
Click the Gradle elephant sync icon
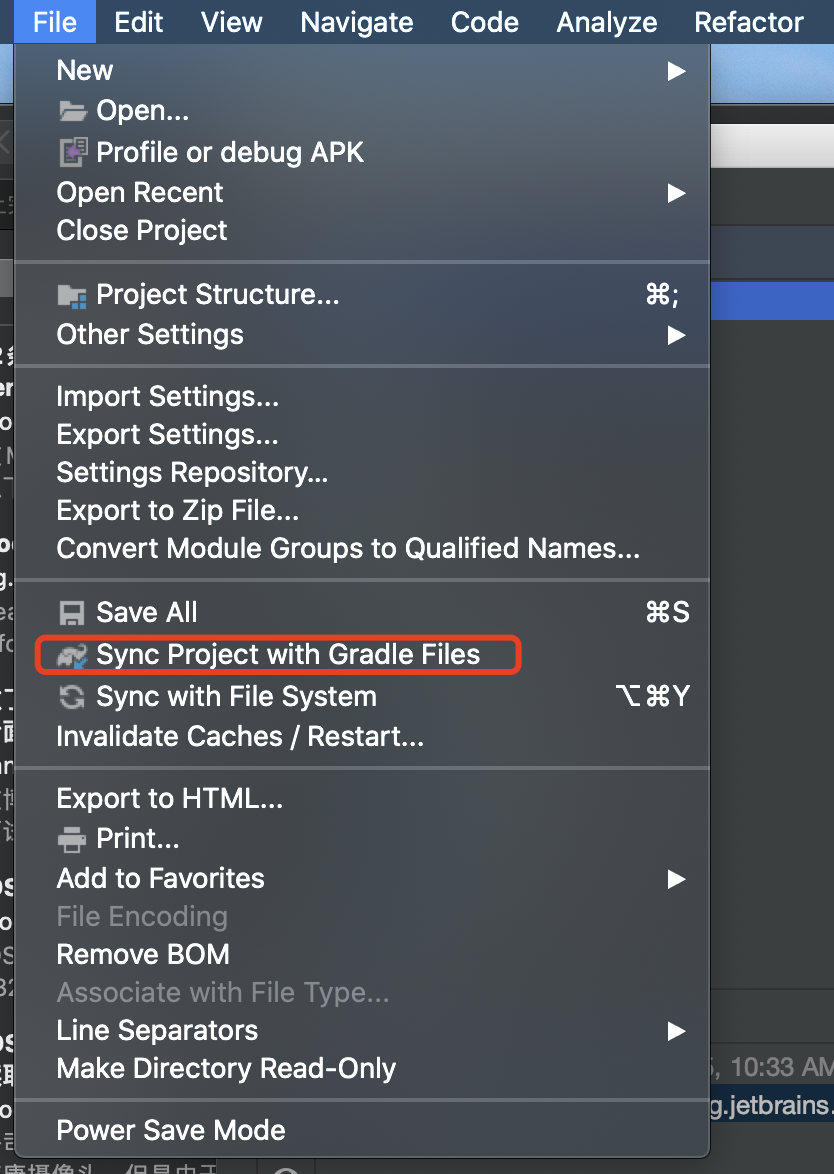click(x=72, y=654)
